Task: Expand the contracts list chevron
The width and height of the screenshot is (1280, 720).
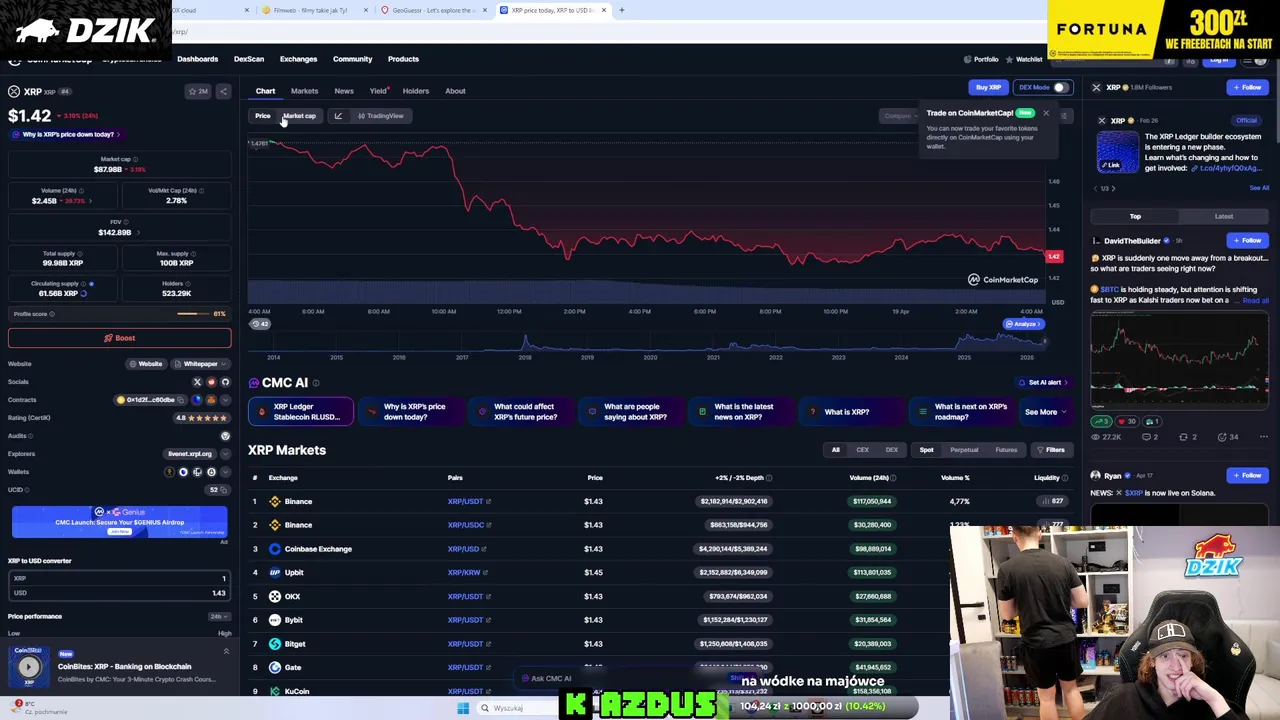Action: (x=225, y=400)
